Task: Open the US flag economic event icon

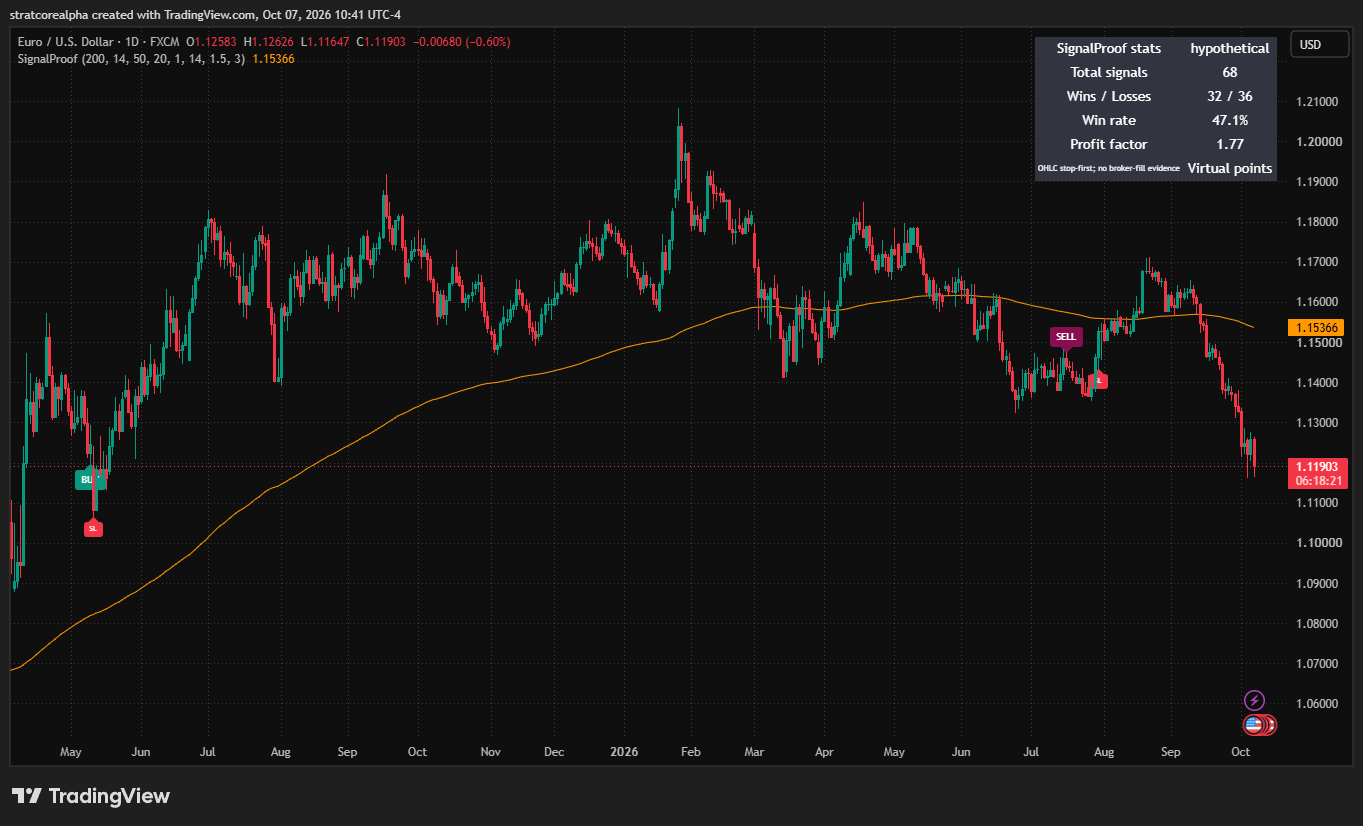Action: pos(1254,725)
